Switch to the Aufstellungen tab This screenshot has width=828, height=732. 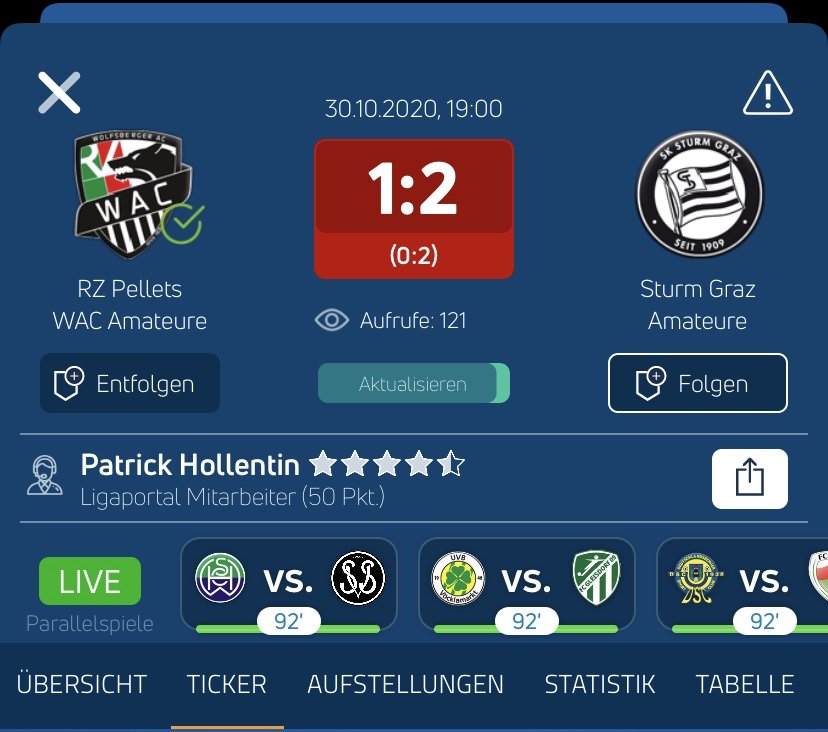(406, 684)
